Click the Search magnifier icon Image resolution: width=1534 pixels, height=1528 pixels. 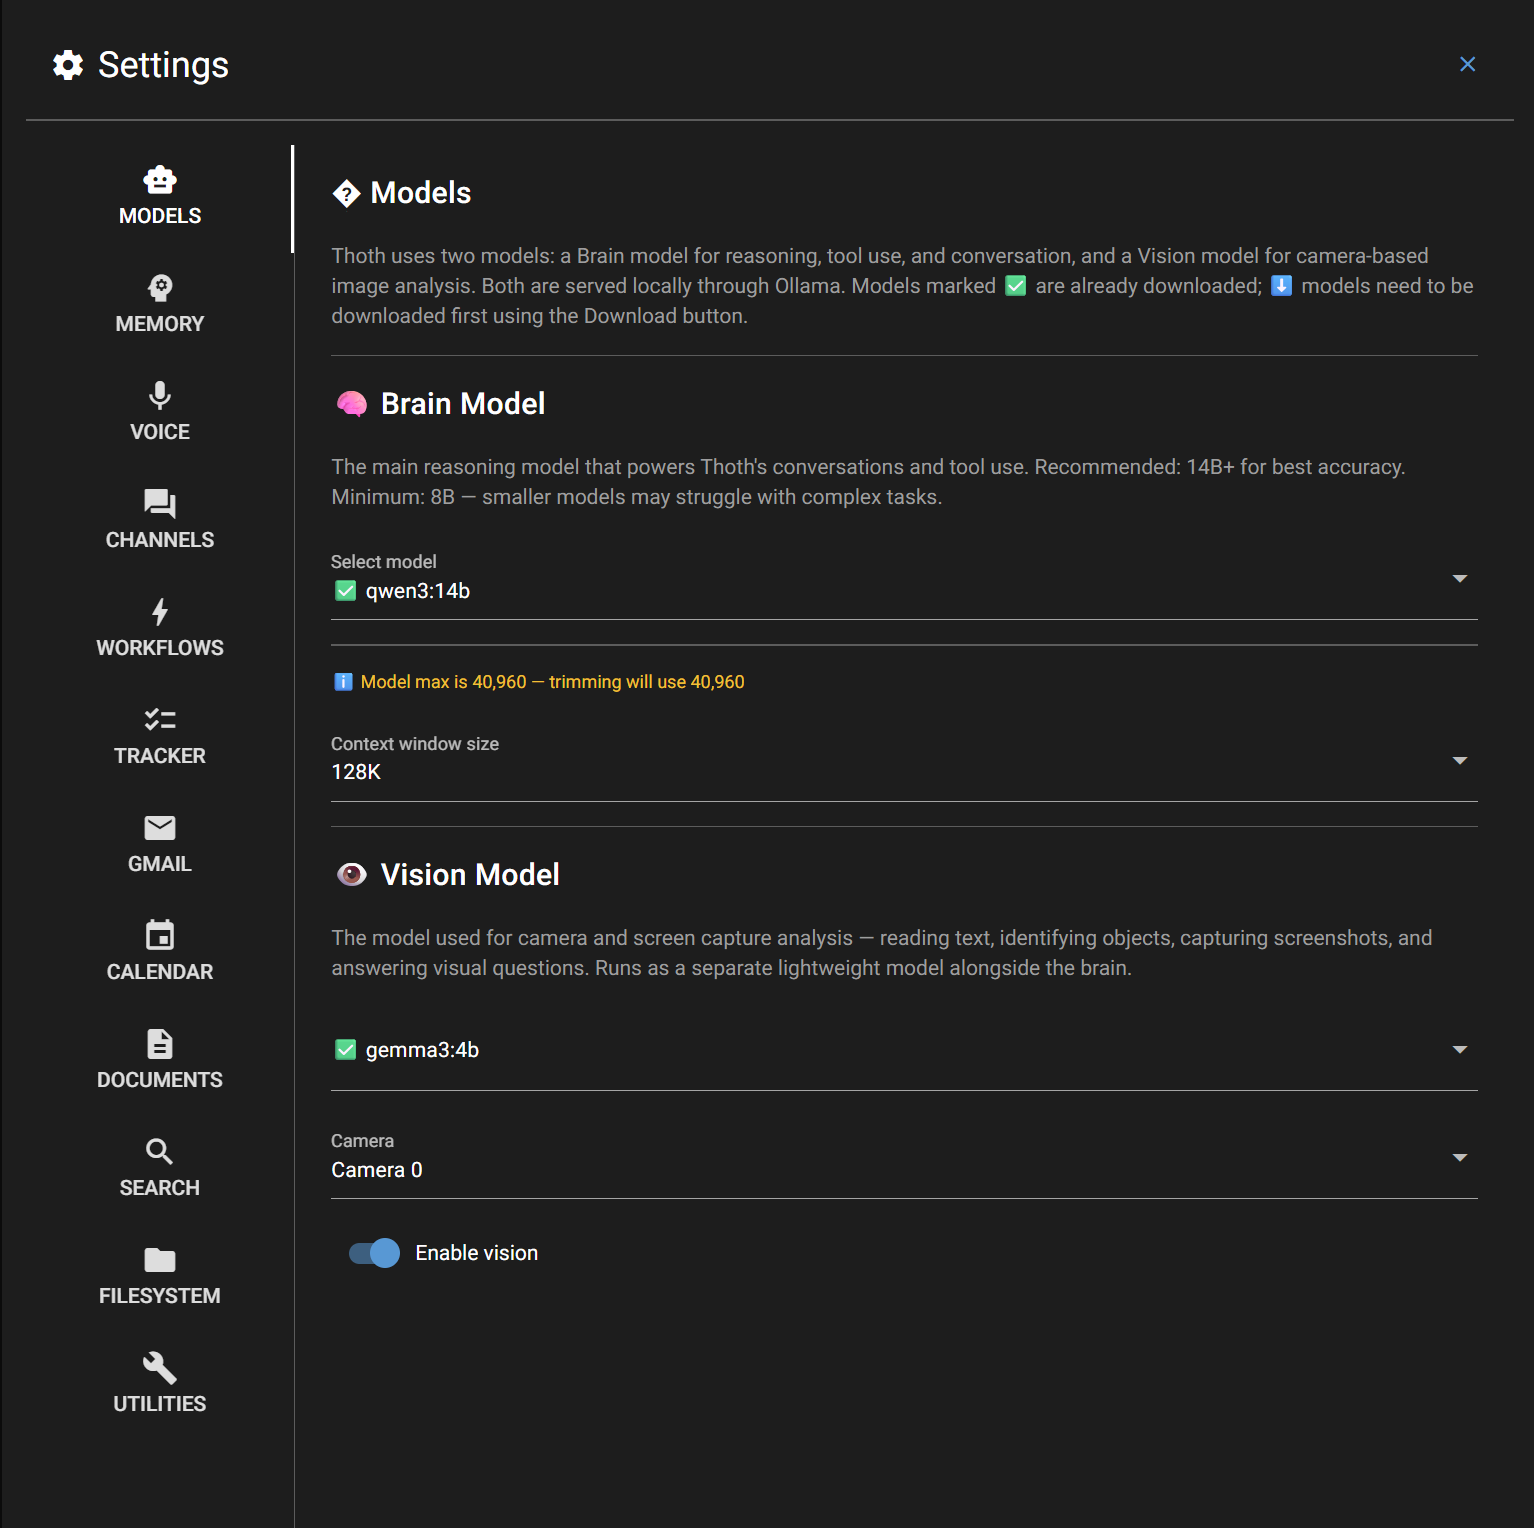[160, 1152]
